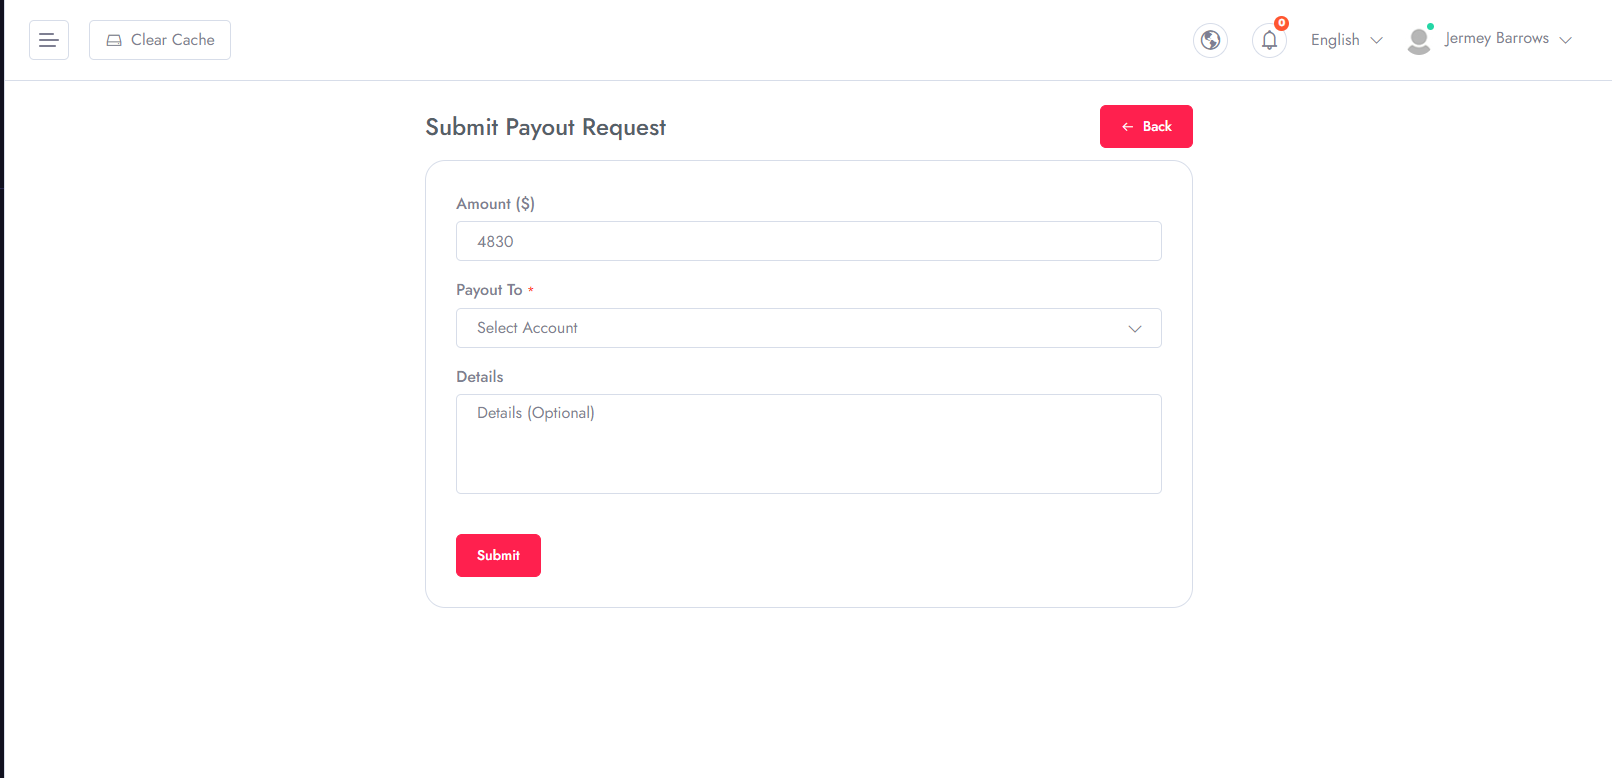
Task: Open the Select Account dropdown
Action: (x=808, y=328)
